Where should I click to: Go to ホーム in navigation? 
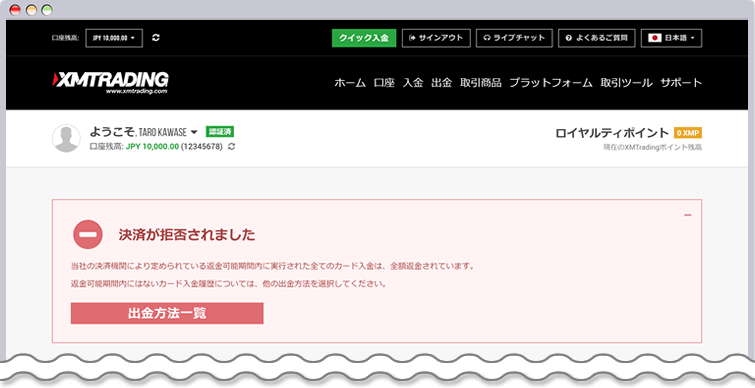tap(350, 83)
